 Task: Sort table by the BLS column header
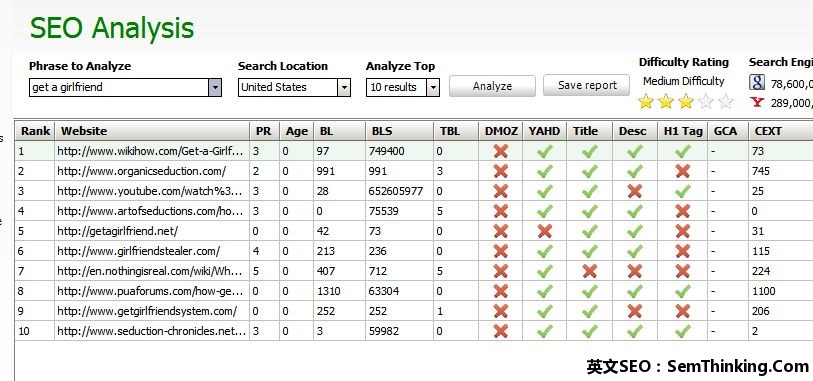399,131
